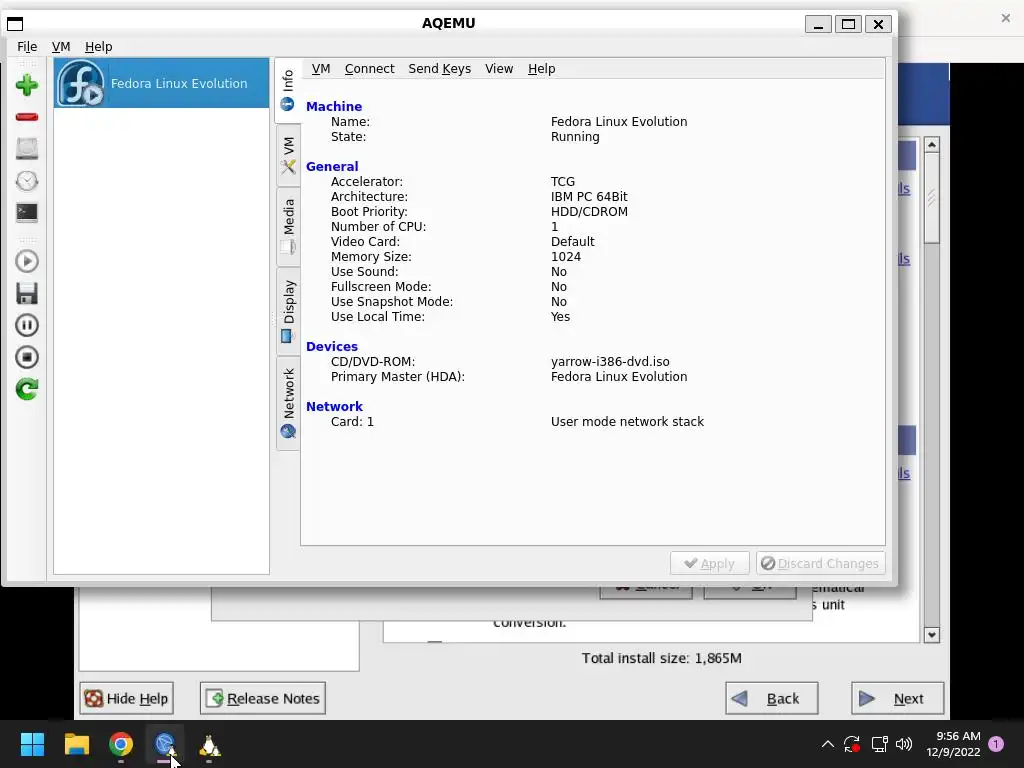Click the network tray icon
1024x768 pixels.
pyautogui.click(x=879, y=744)
